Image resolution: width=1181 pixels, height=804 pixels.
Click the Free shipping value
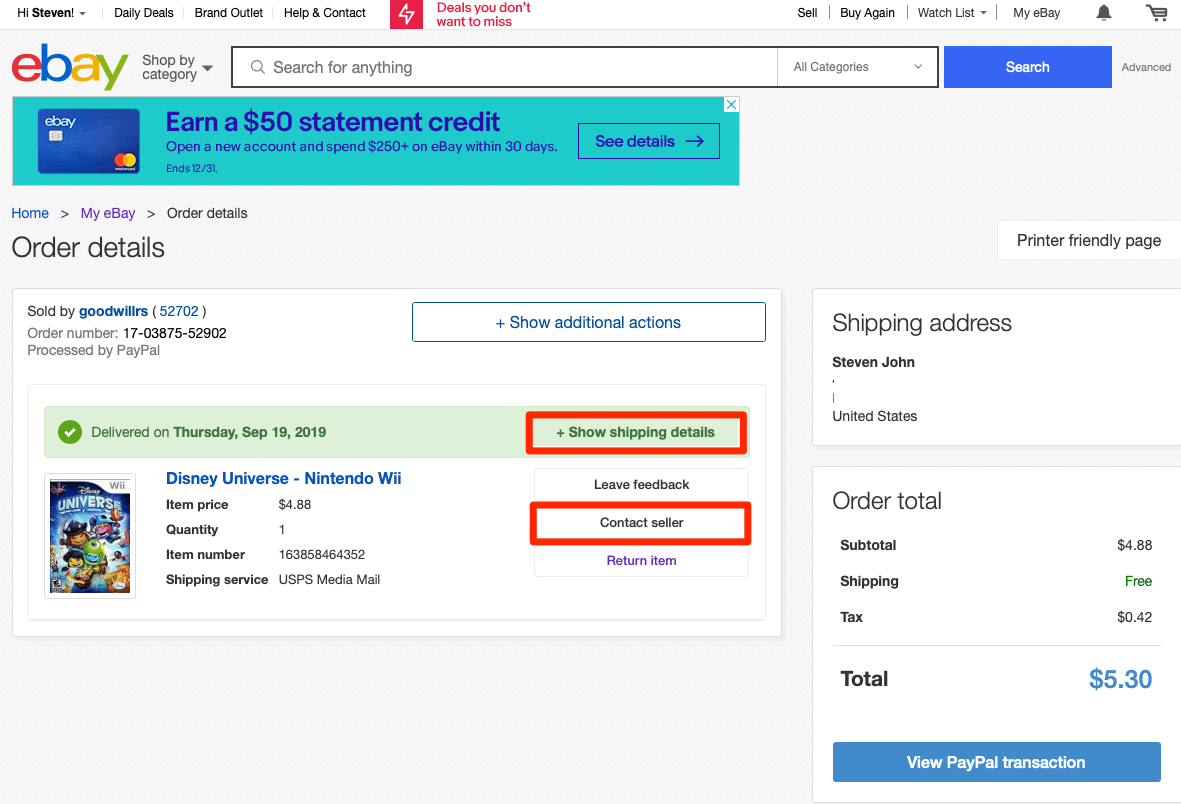coord(1138,581)
